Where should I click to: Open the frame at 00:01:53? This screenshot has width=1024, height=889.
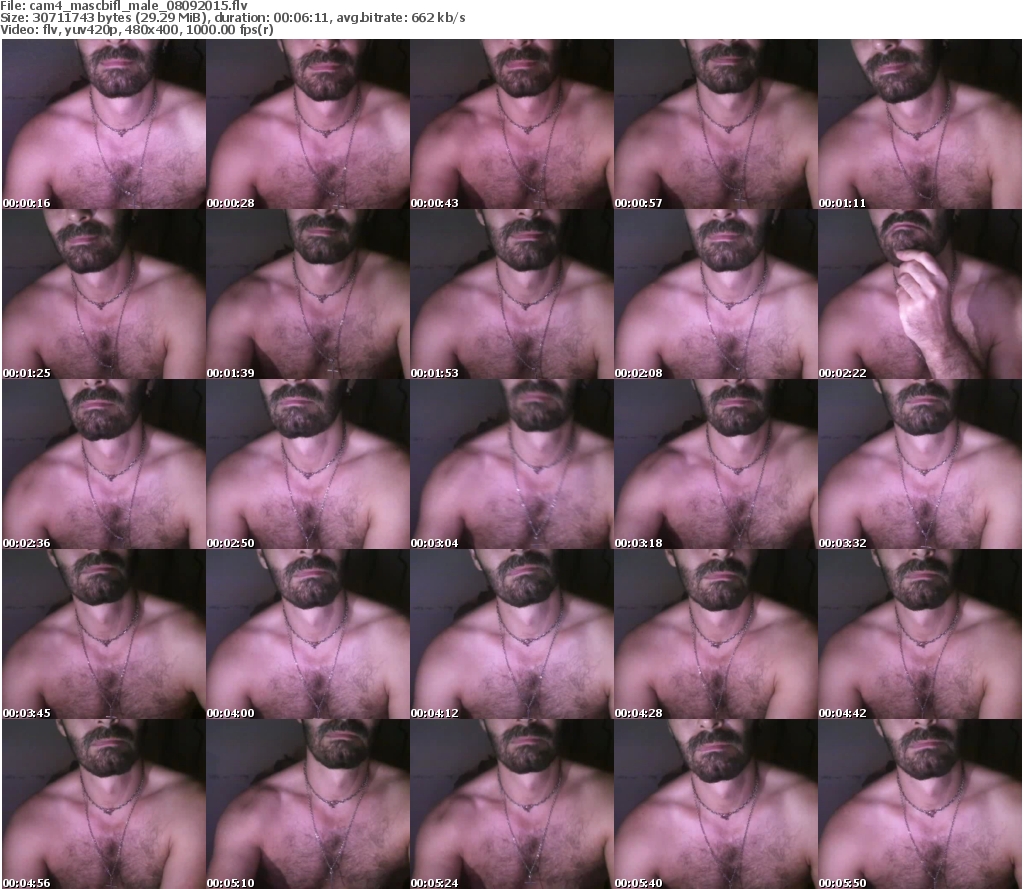point(511,294)
